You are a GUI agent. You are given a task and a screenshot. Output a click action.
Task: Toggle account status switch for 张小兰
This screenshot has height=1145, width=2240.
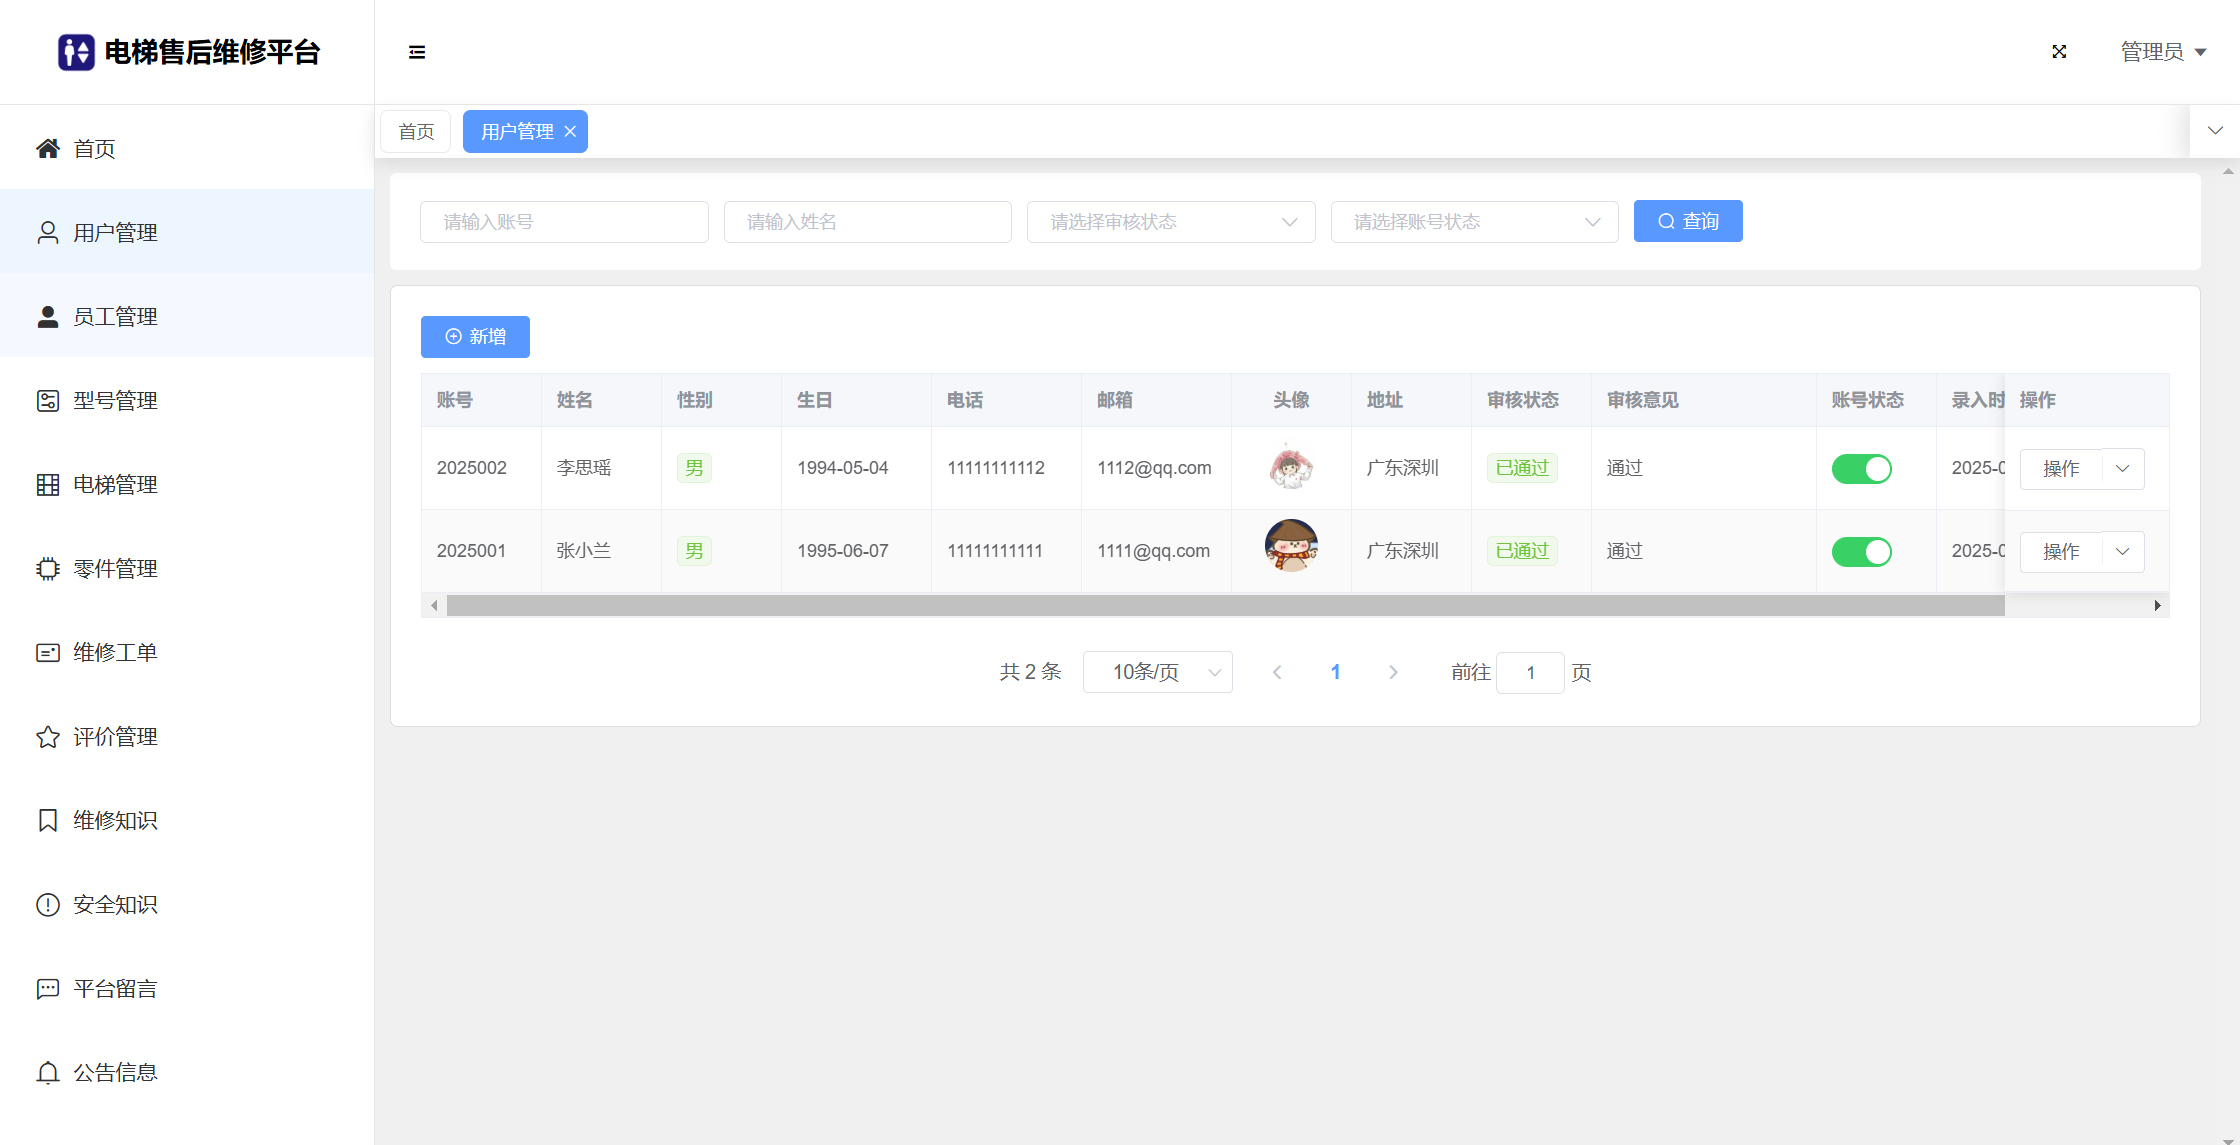1861,552
